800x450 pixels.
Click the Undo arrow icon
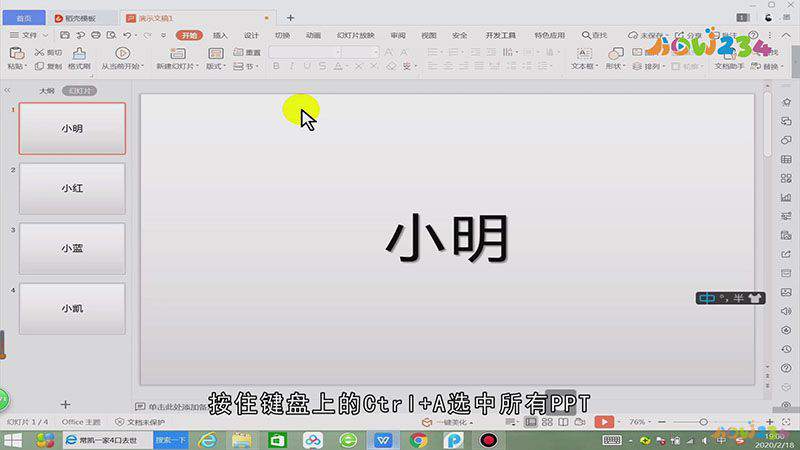[x=127, y=35]
